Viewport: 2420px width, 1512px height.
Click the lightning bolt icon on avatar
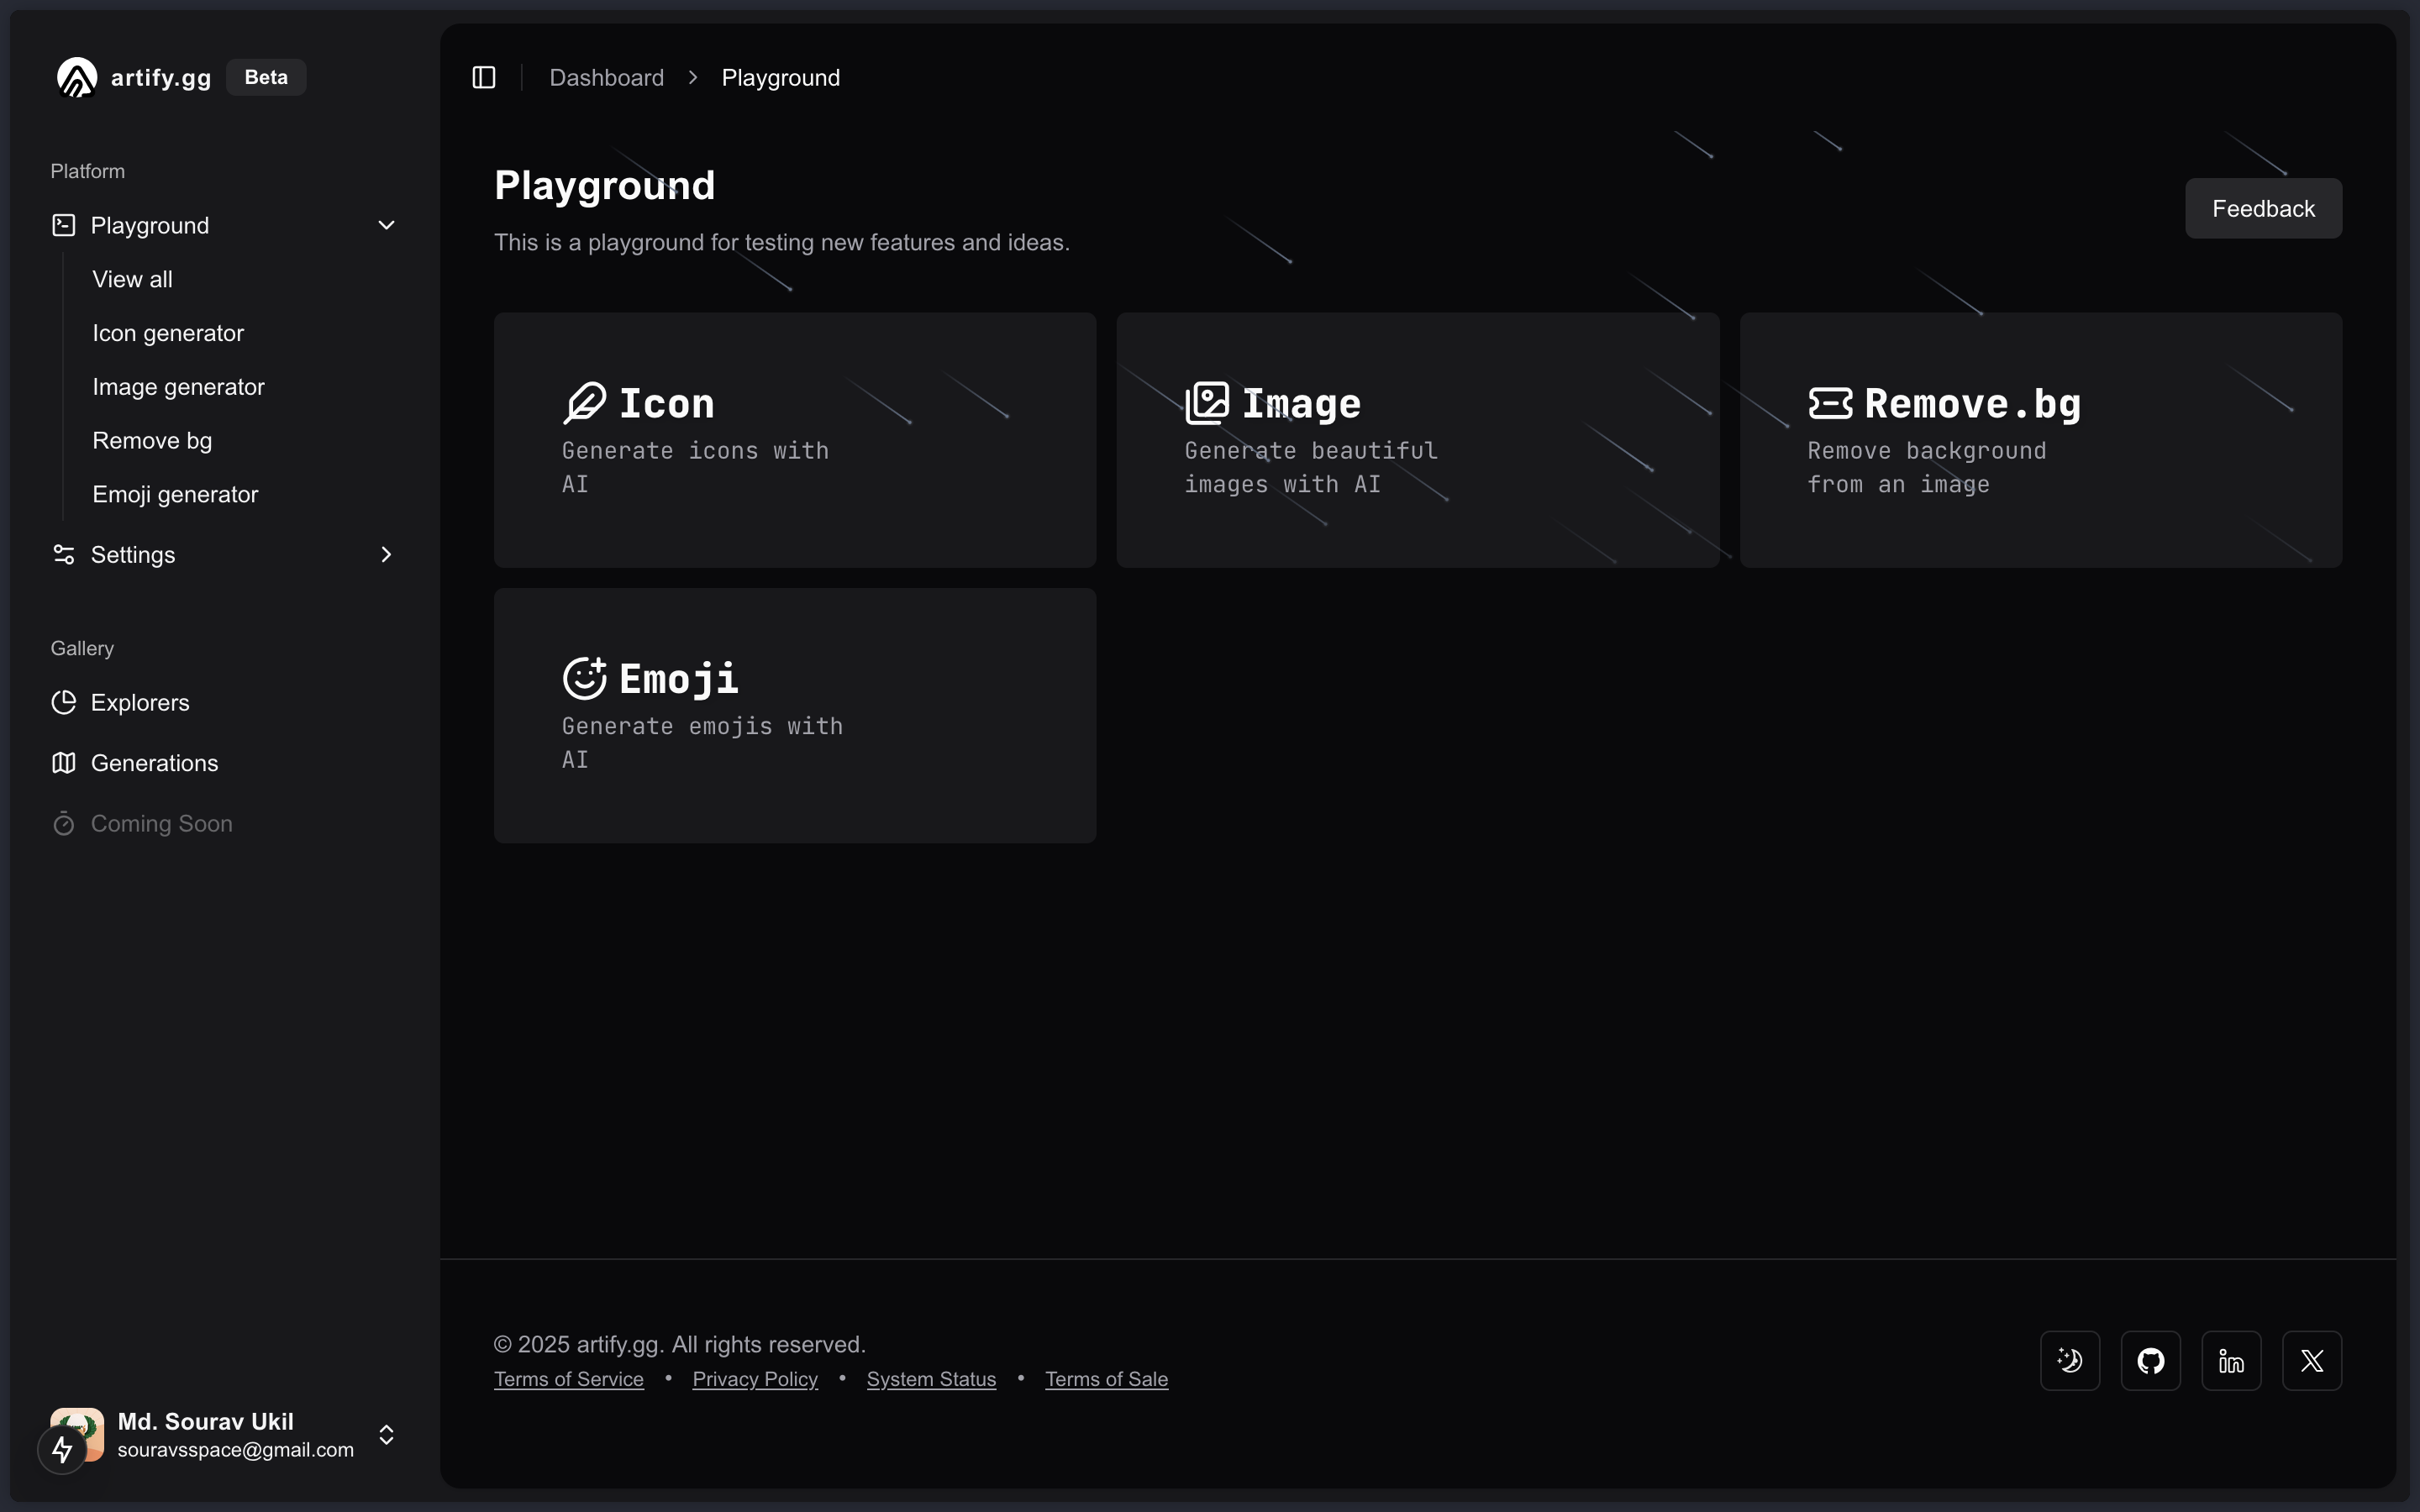pos(62,1448)
